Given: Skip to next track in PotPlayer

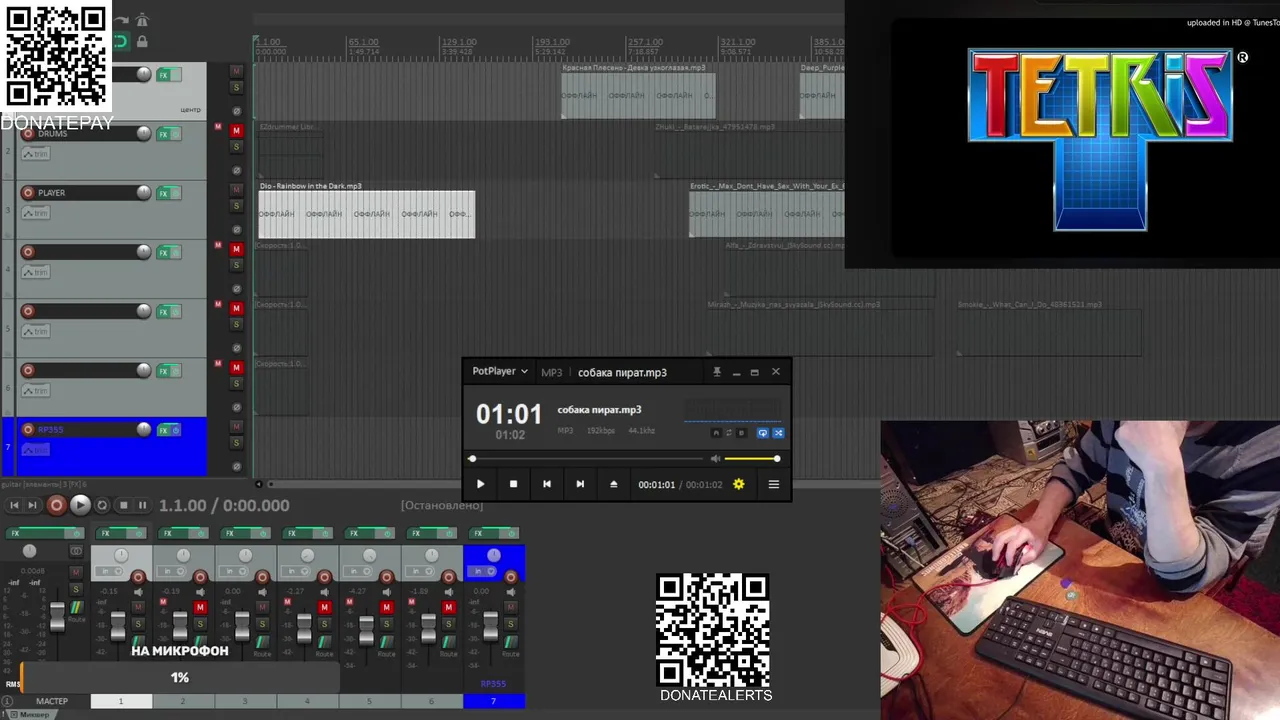Looking at the screenshot, I should point(580,484).
